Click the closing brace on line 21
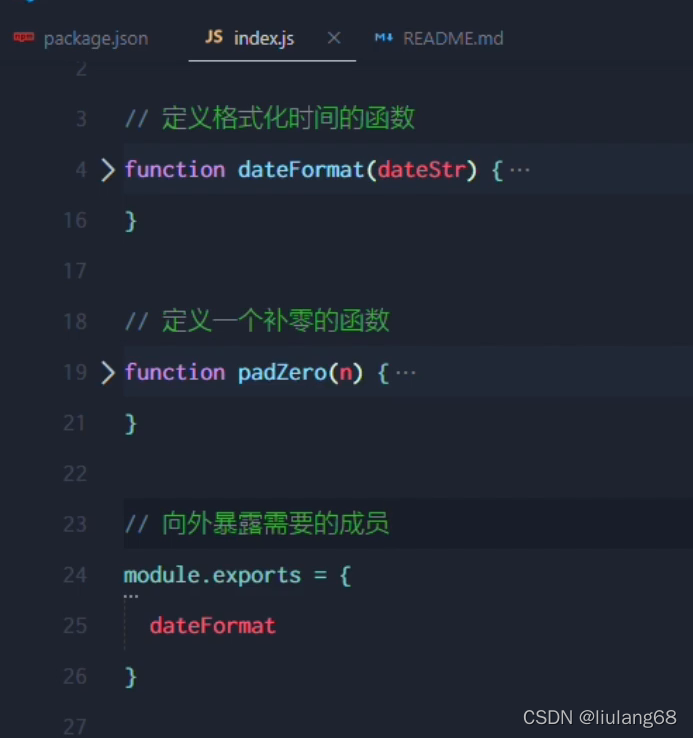The width and height of the screenshot is (693, 738). coord(130,425)
